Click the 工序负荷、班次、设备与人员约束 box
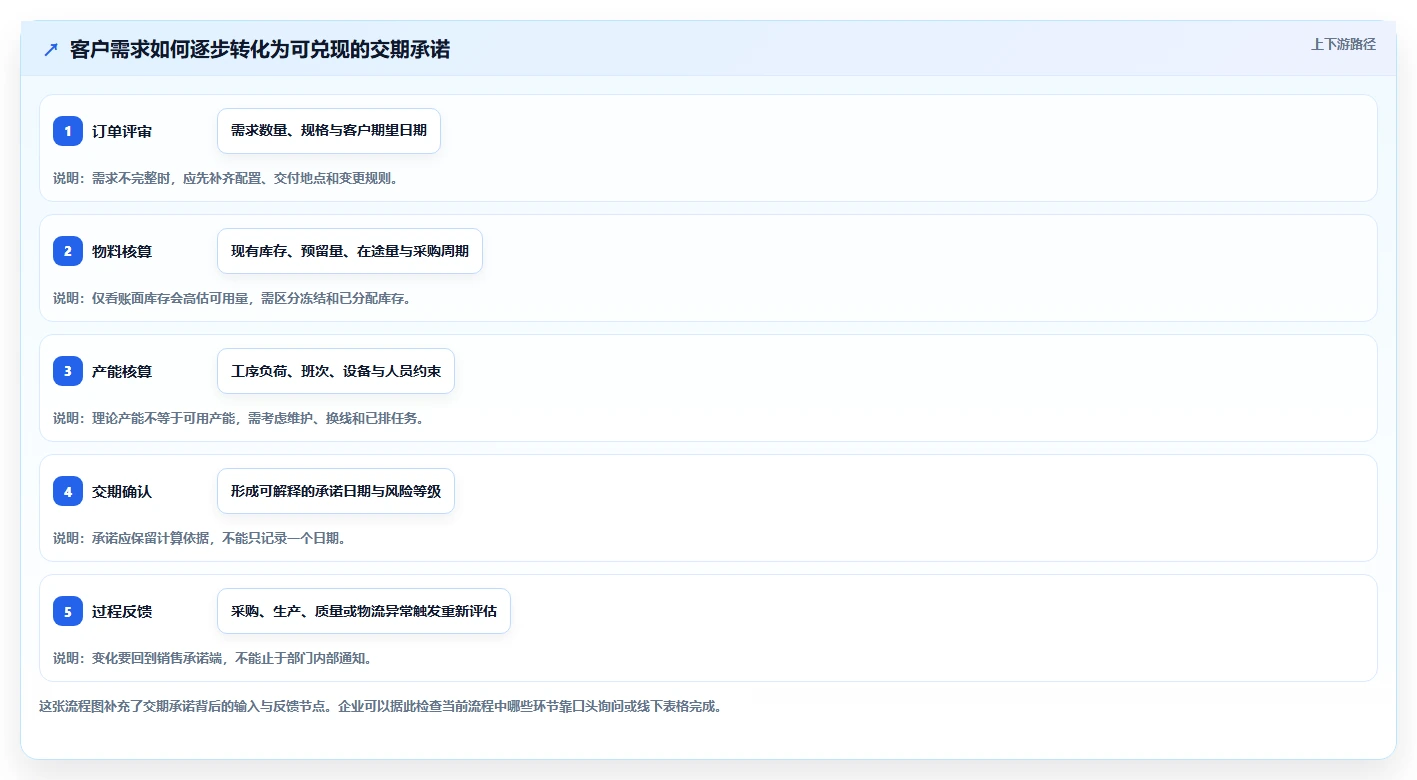The image size is (1417, 780). pos(336,371)
